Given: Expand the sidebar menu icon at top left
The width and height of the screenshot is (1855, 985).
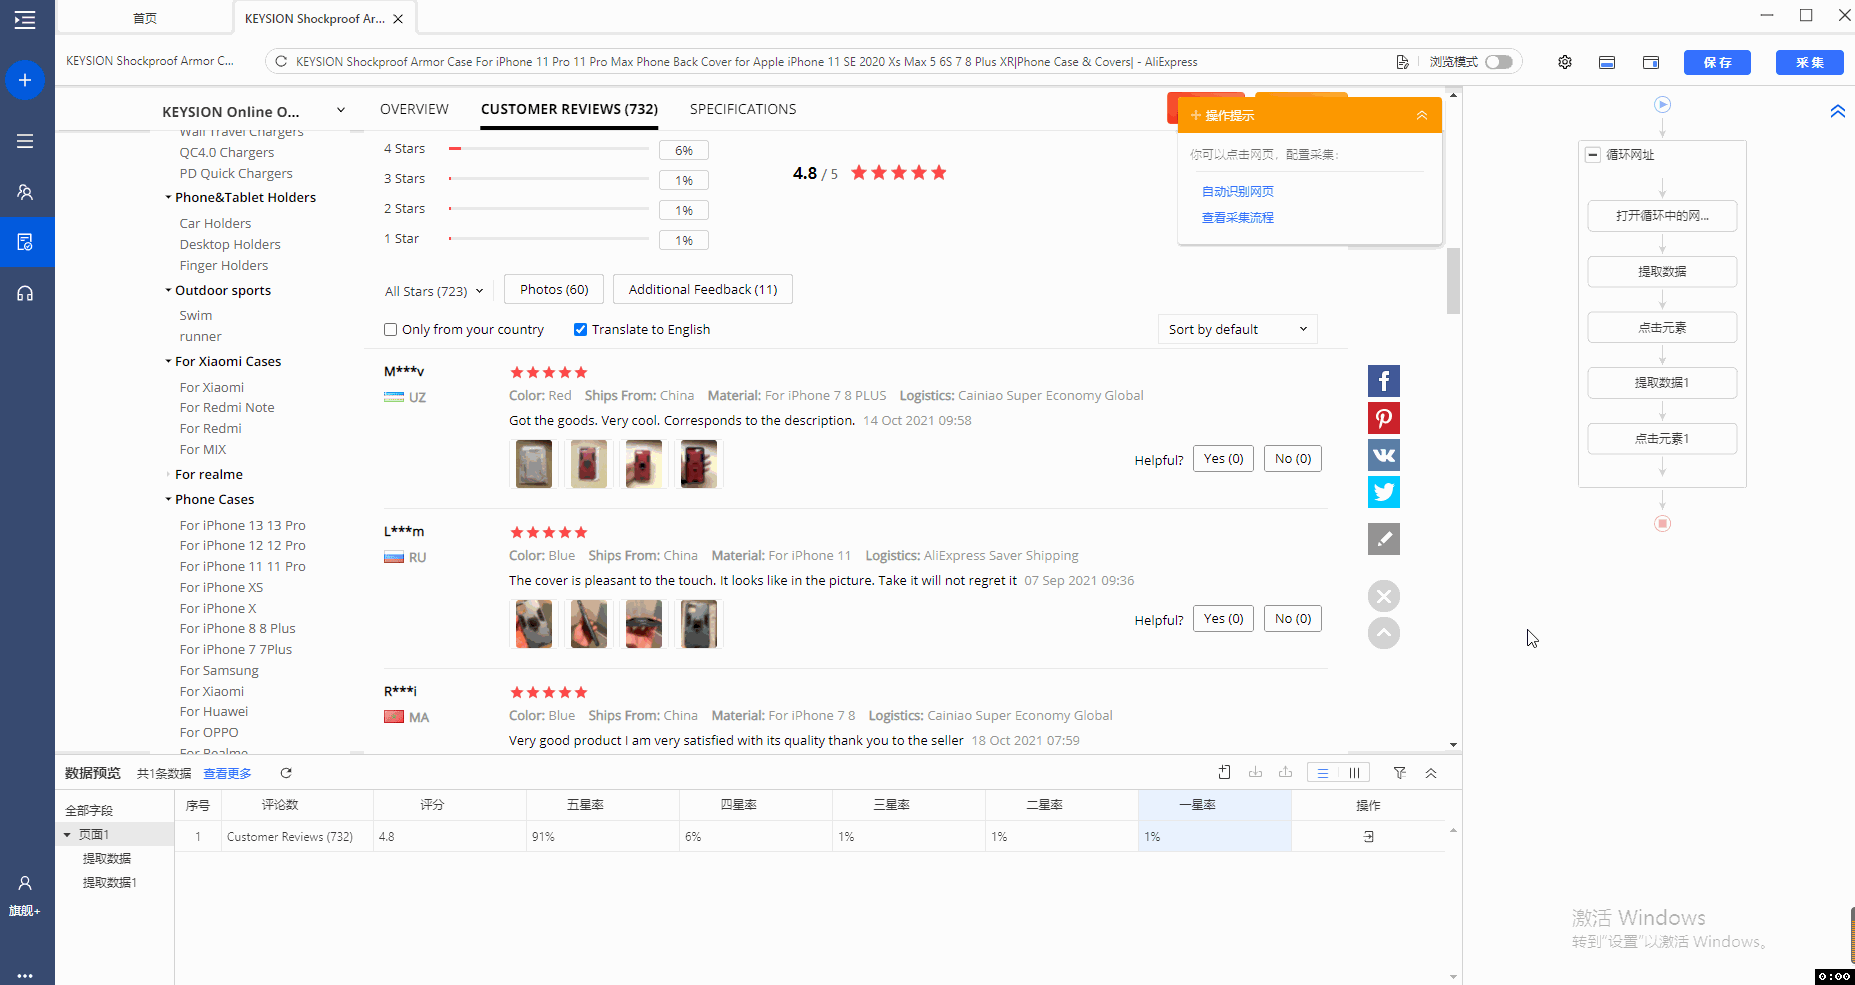Looking at the screenshot, I should tap(25, 19).
